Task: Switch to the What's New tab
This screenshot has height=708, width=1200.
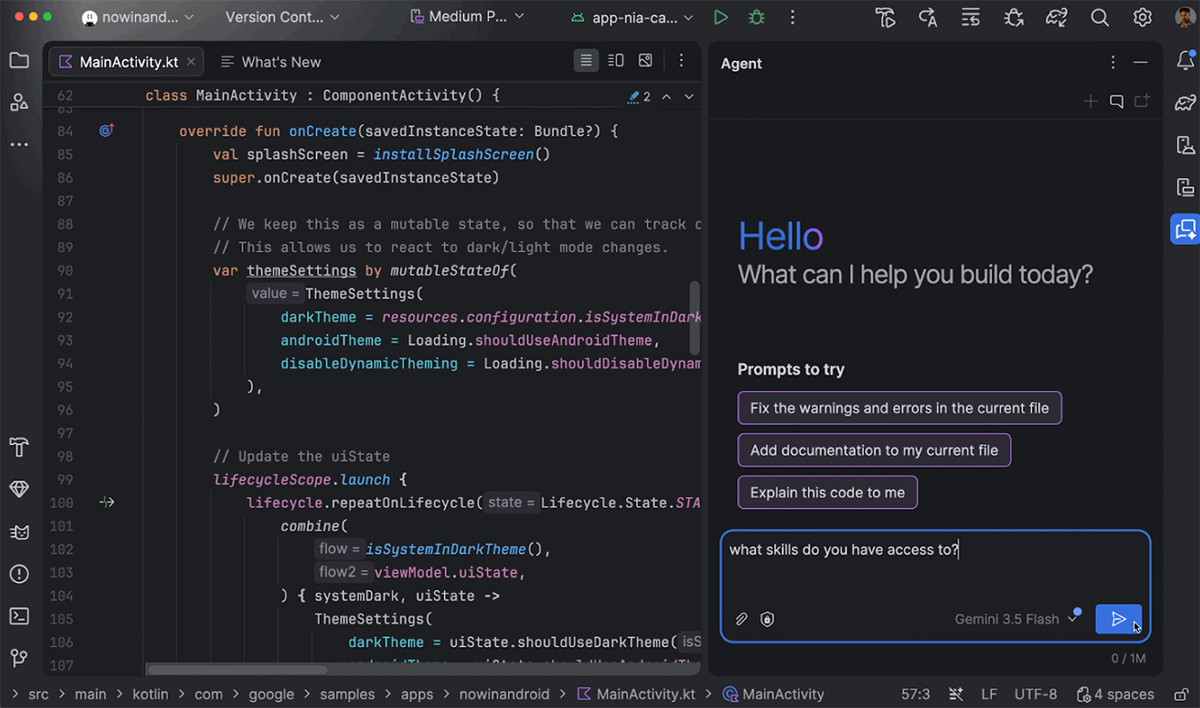Action: tap(271, 62)
